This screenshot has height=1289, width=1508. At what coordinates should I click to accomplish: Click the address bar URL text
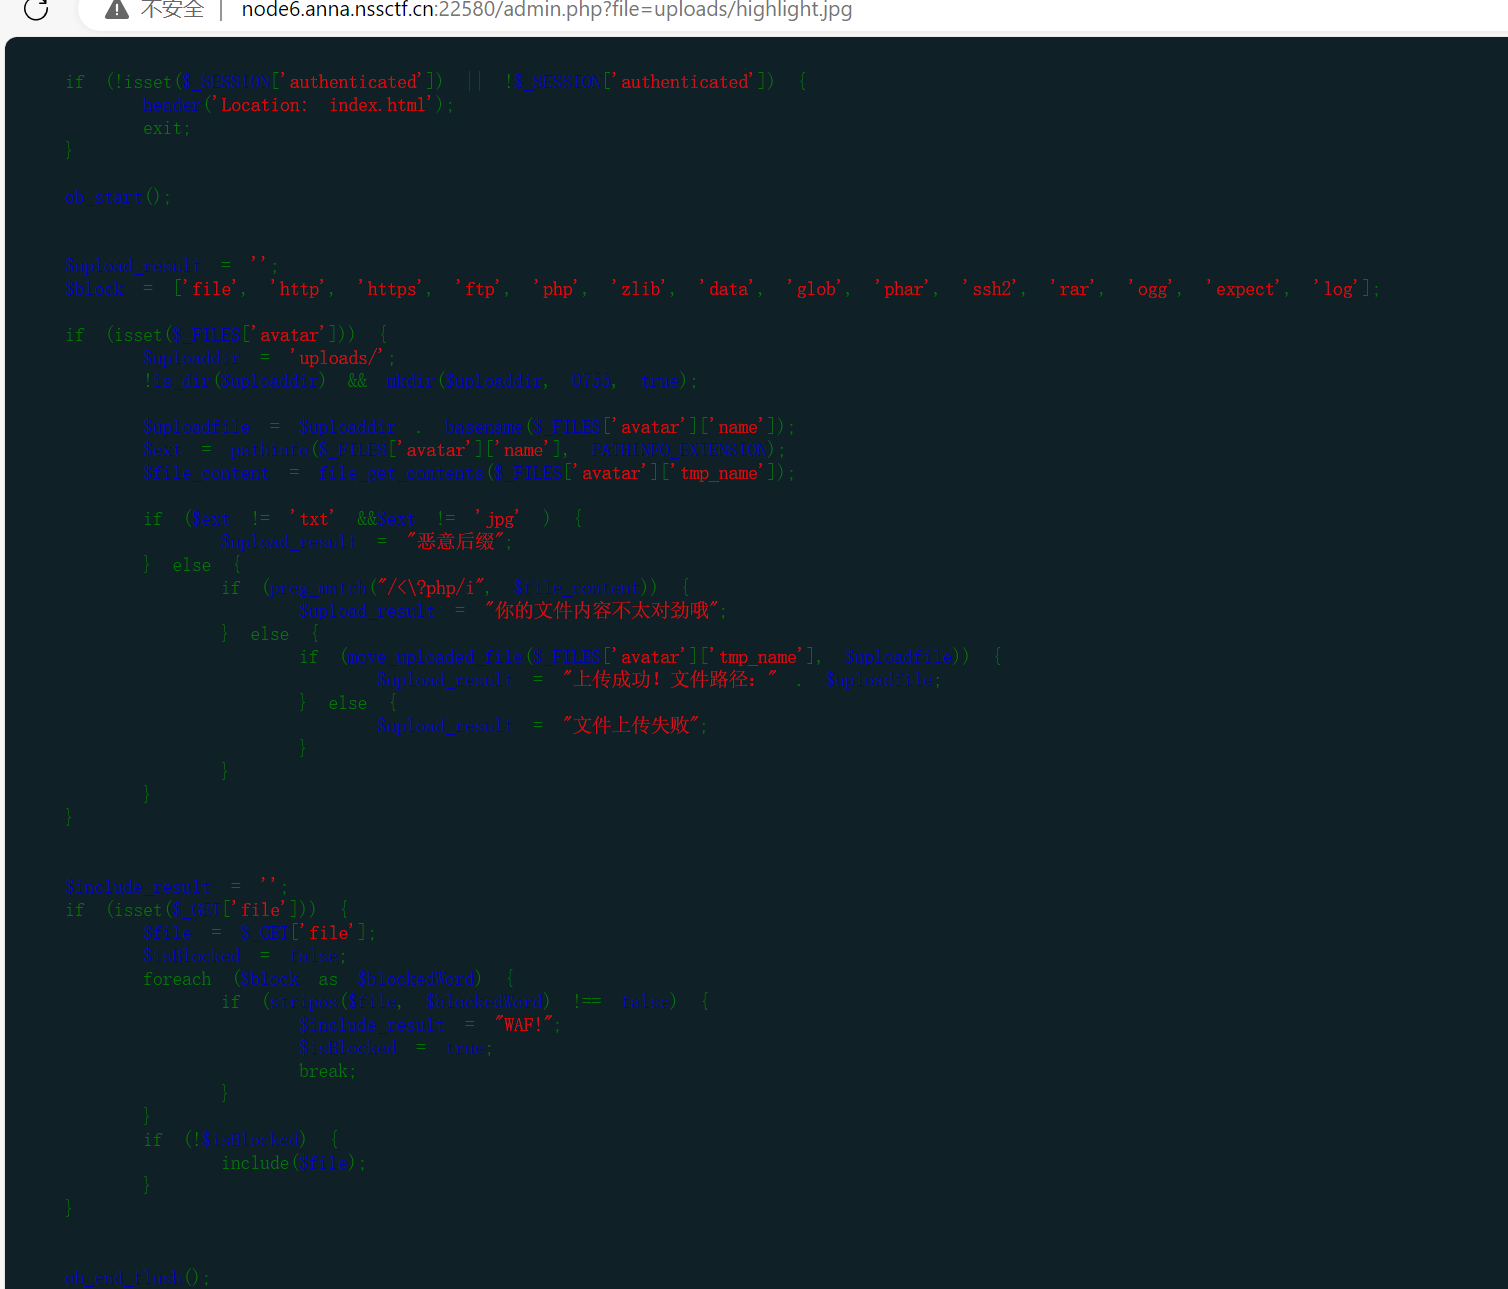[546, 10]
